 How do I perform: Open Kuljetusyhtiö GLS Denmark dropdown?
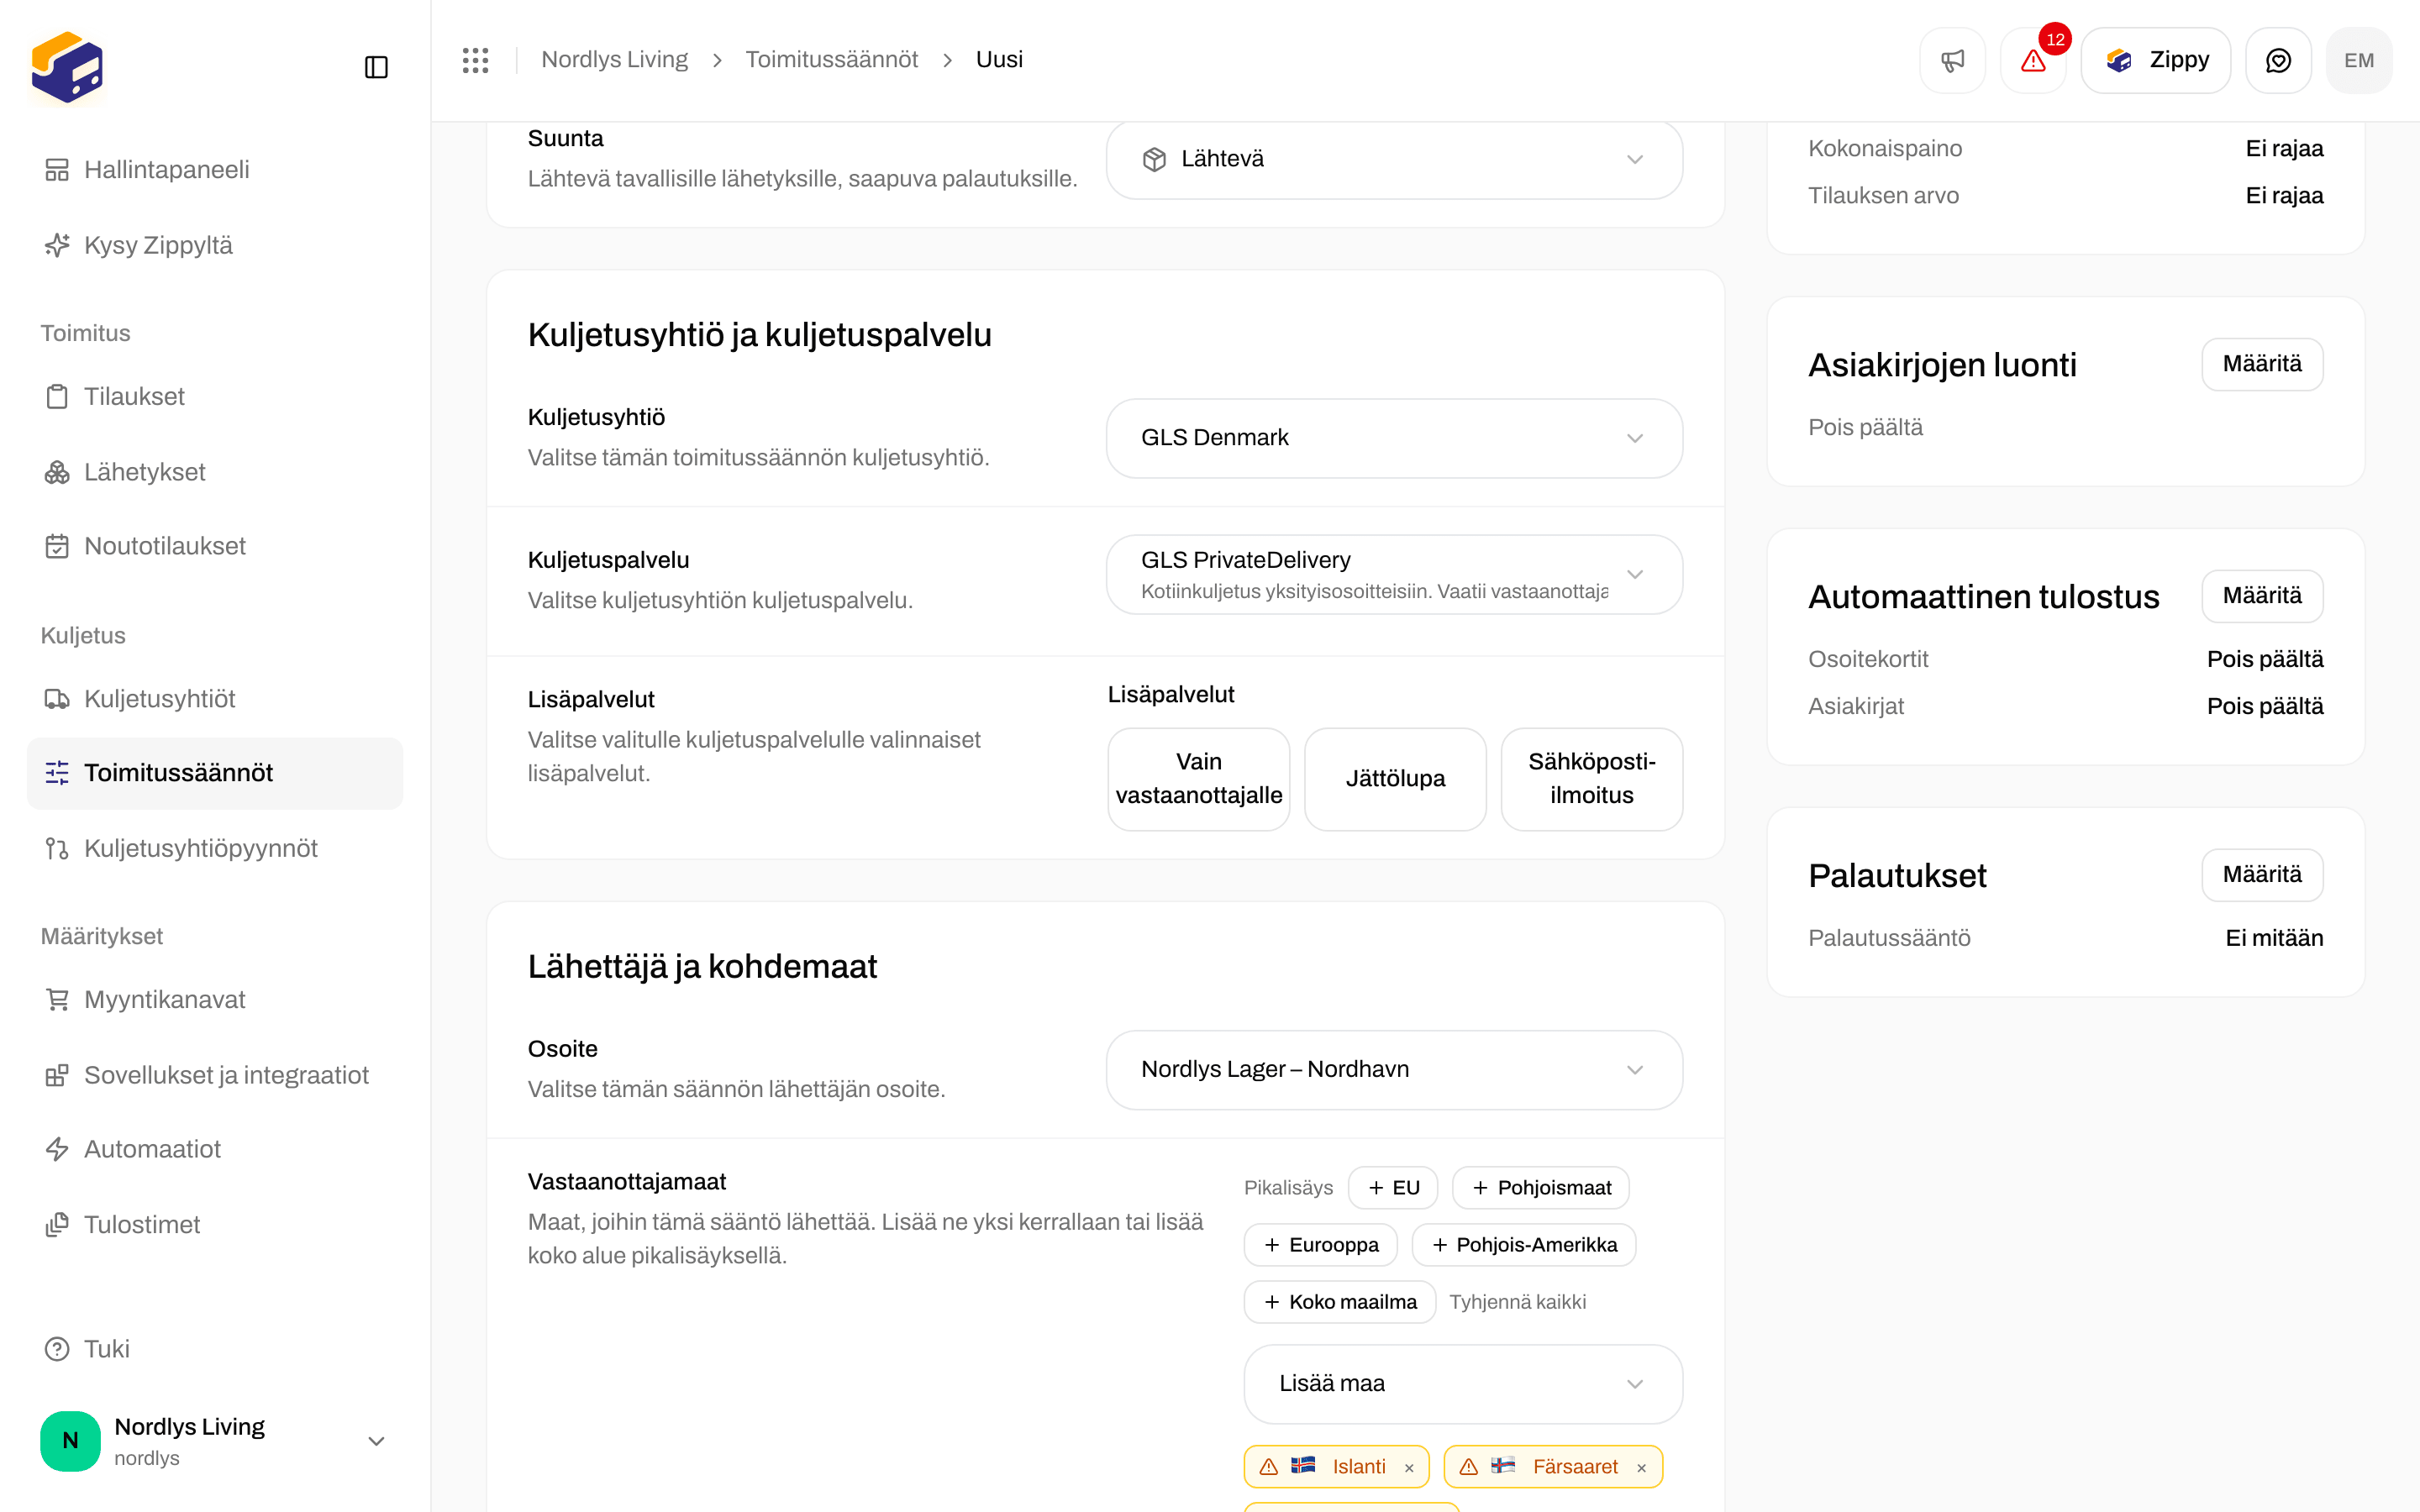coord(1394,438)
